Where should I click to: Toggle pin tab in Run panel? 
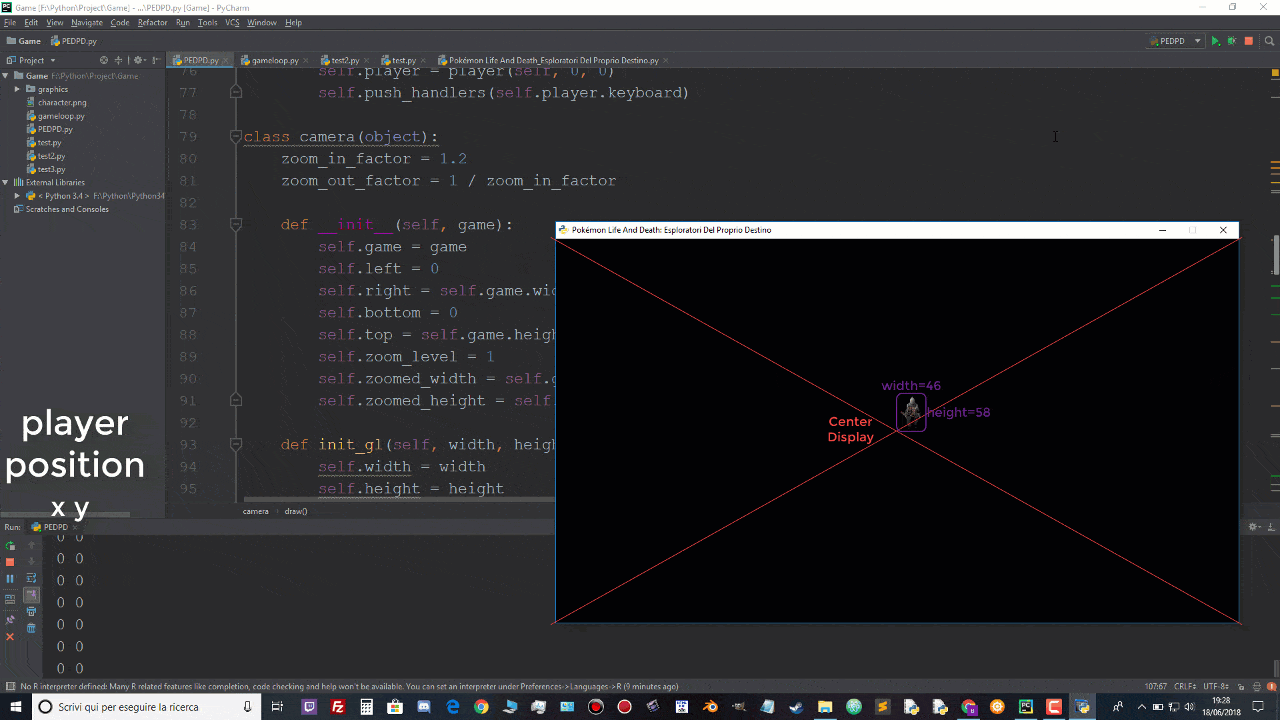coord(10,620)
